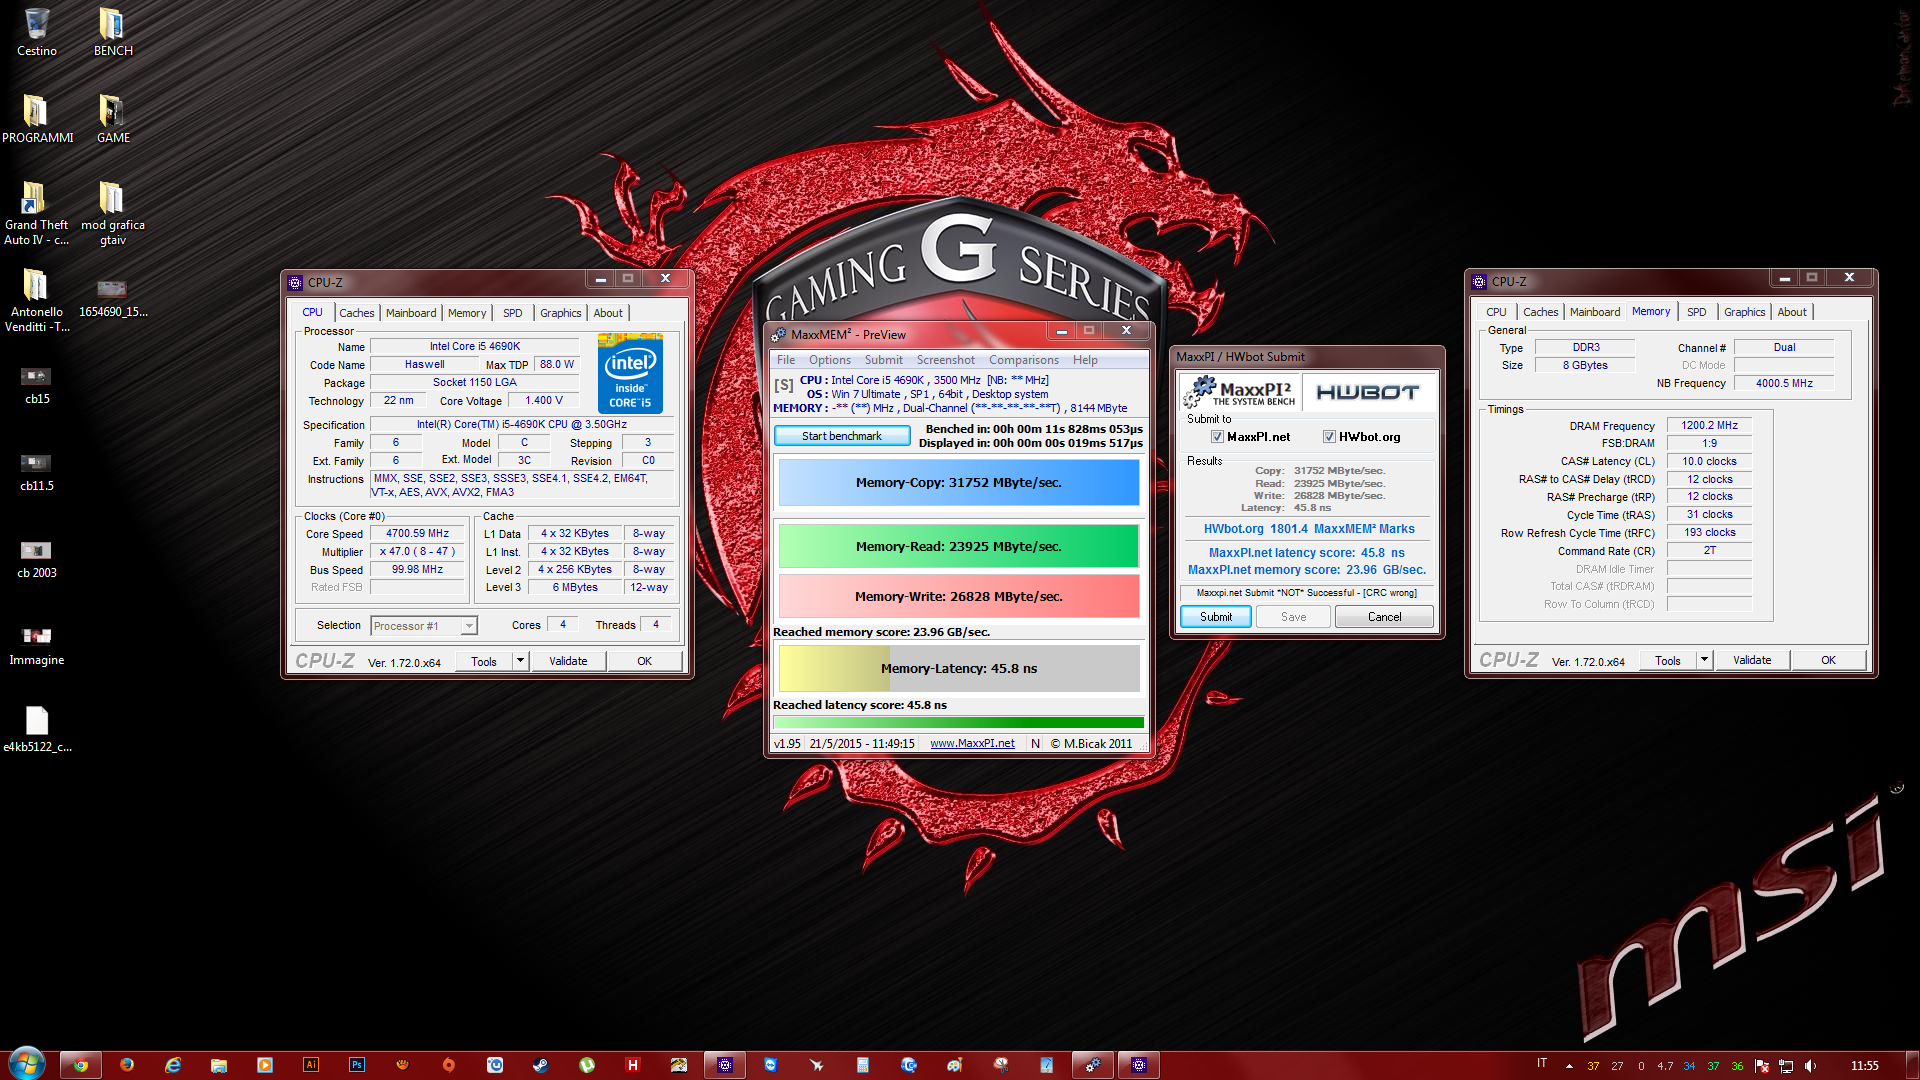Open Windows Explorer from taskbar

pyautogui.click(x=219, y=1065)
